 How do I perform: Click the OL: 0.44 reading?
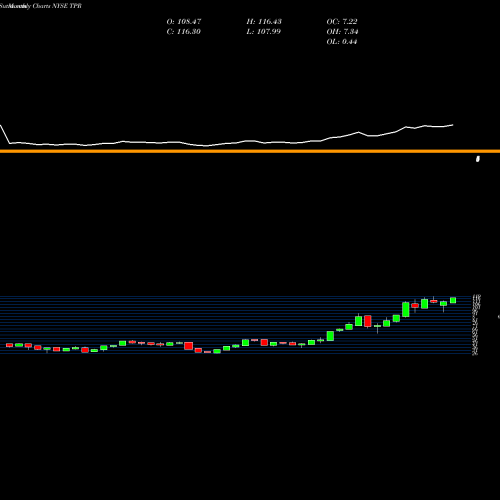pyautogui.click(x=342, y=42)
